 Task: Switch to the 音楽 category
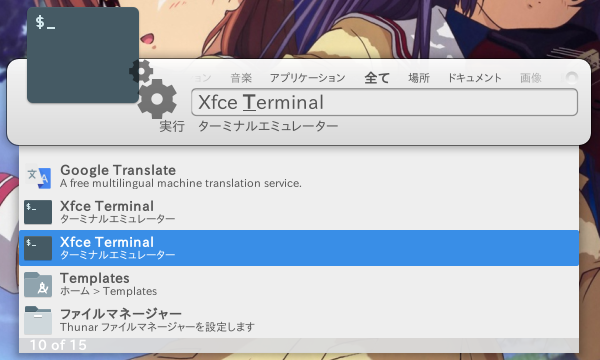(x=241, y=78)
